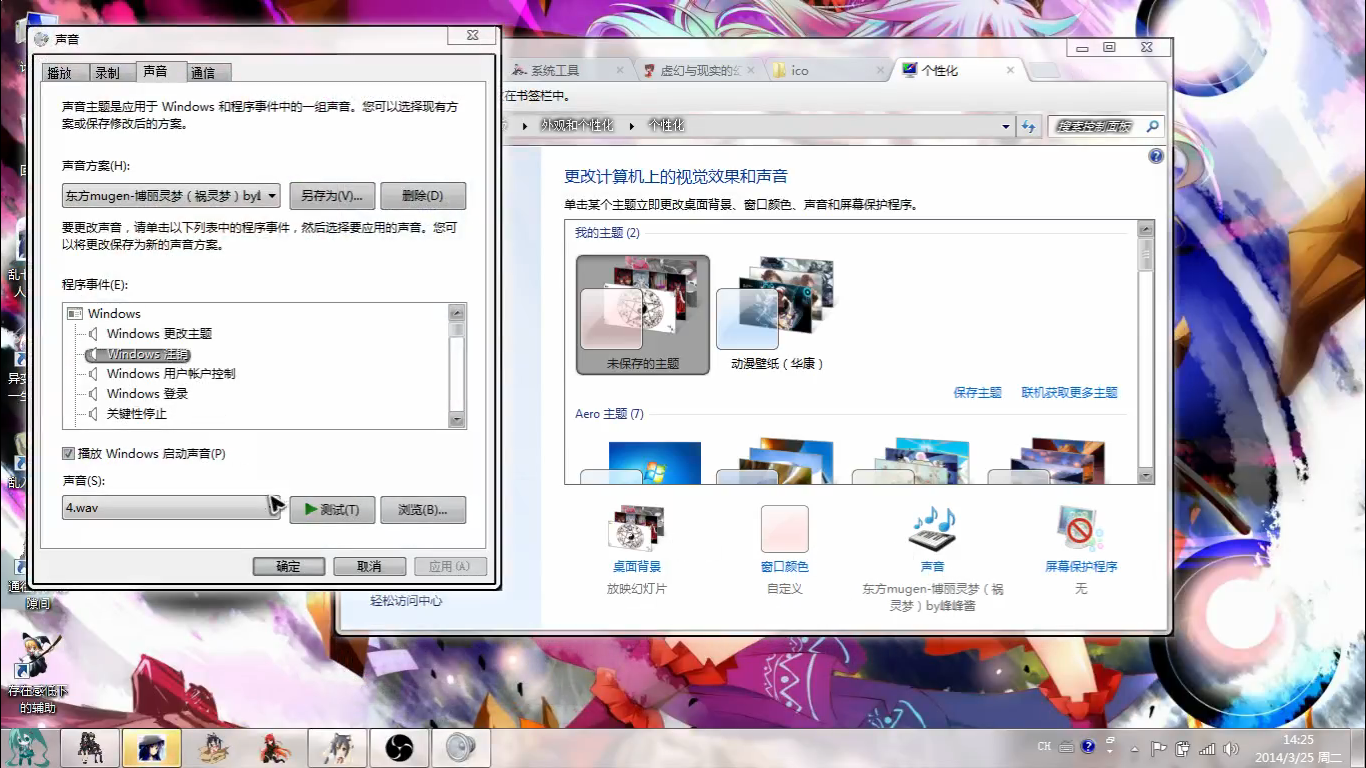1366x768 pixels.
Task: Confirm with the 确定 button
Action: (288, 566)
